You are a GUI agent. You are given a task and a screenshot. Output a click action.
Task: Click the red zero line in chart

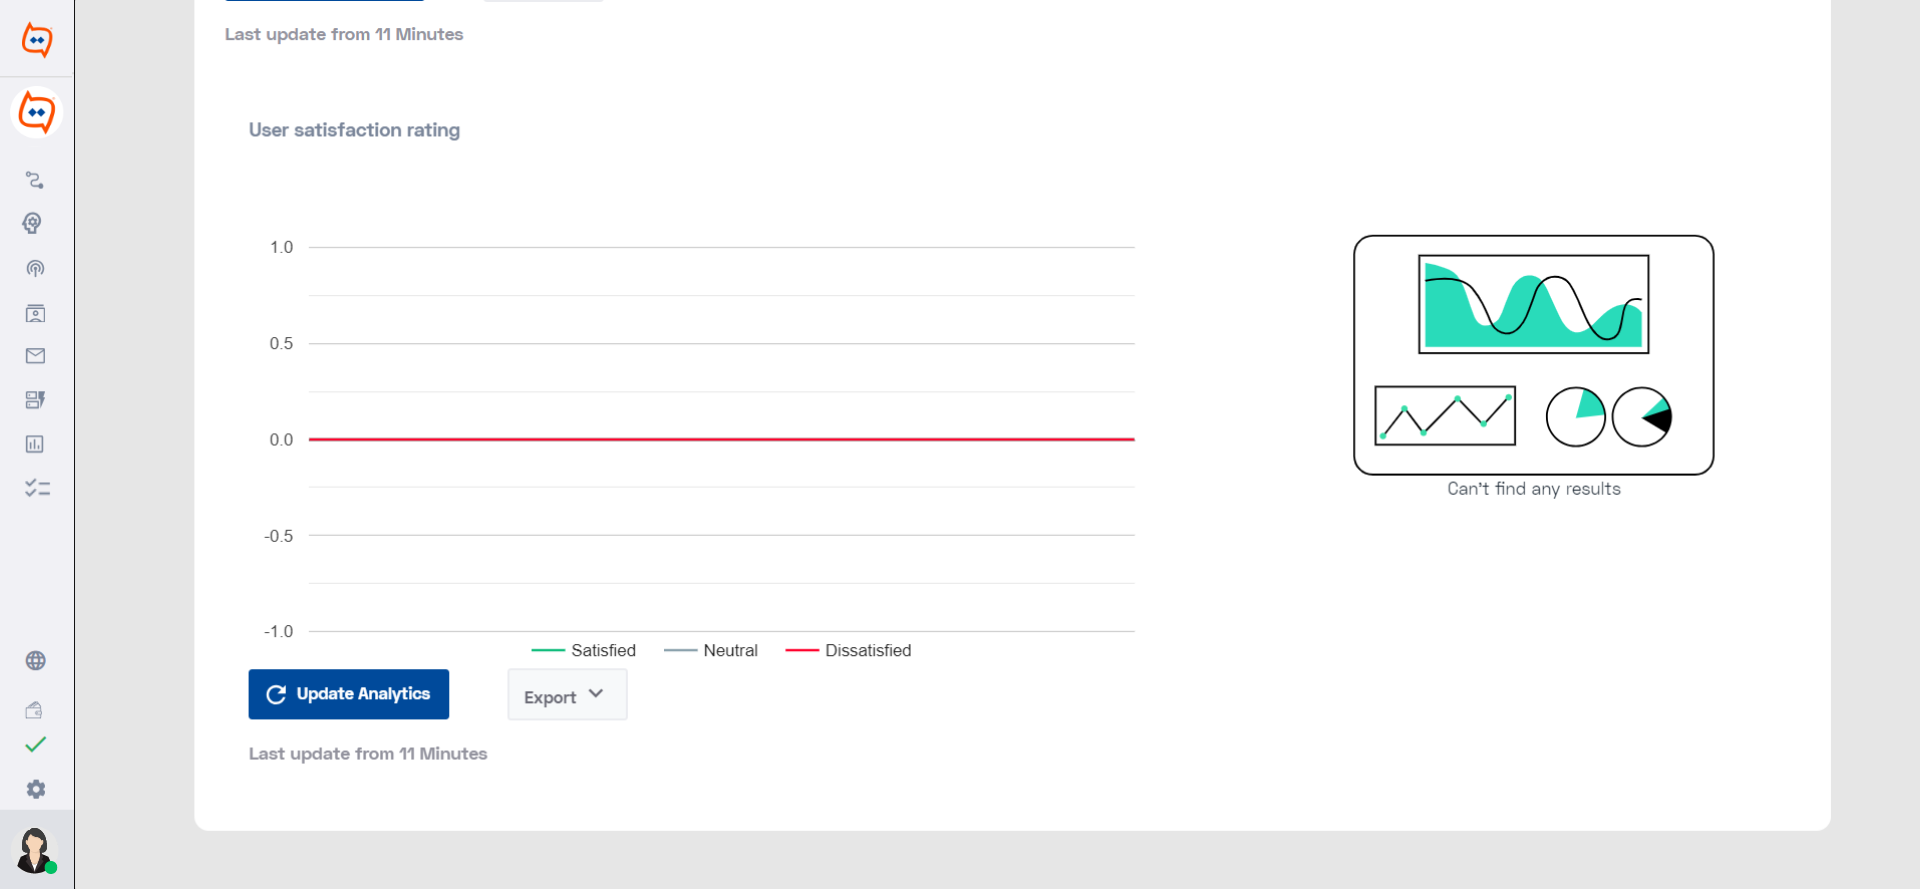coord(721,439)
